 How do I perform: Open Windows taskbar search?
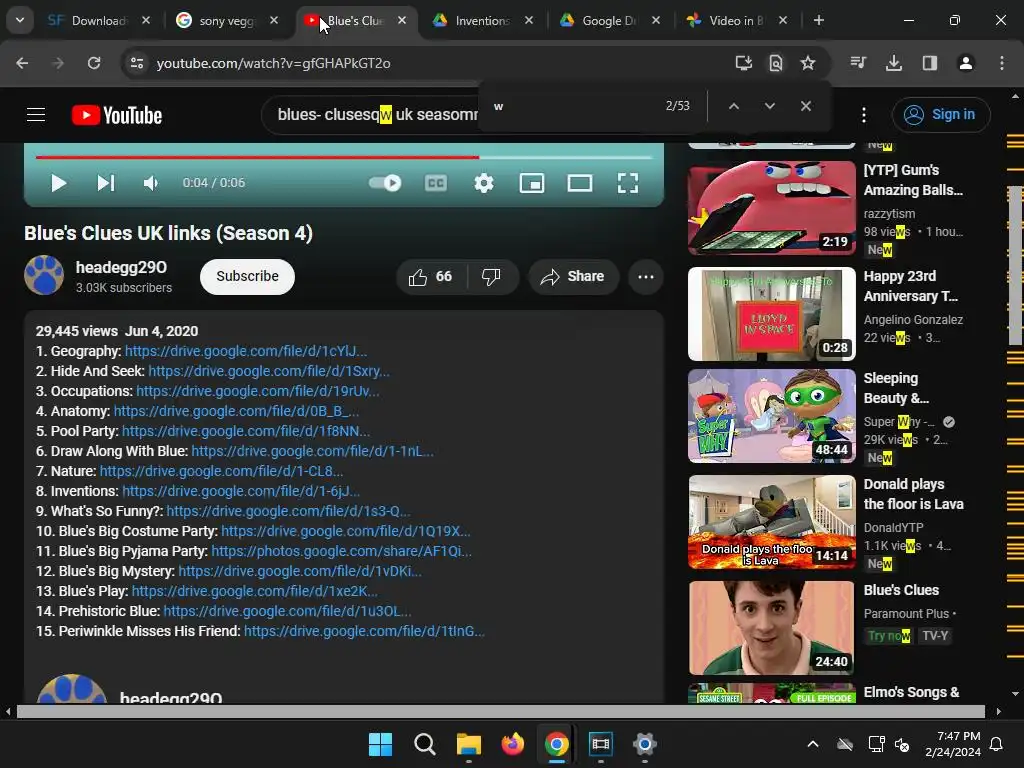point(424,744)
